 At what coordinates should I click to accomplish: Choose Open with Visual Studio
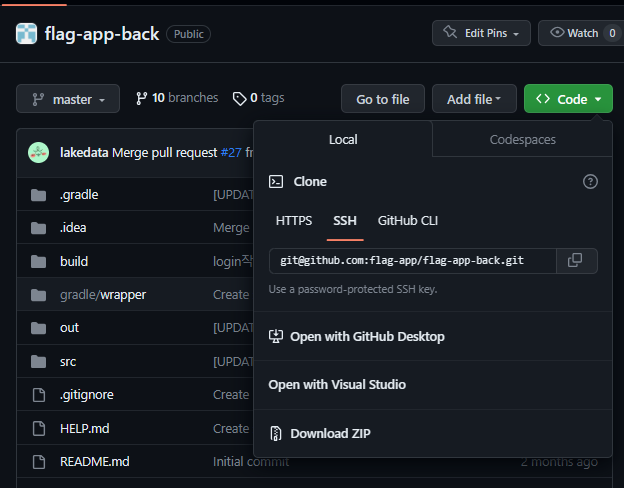point(433,385)
